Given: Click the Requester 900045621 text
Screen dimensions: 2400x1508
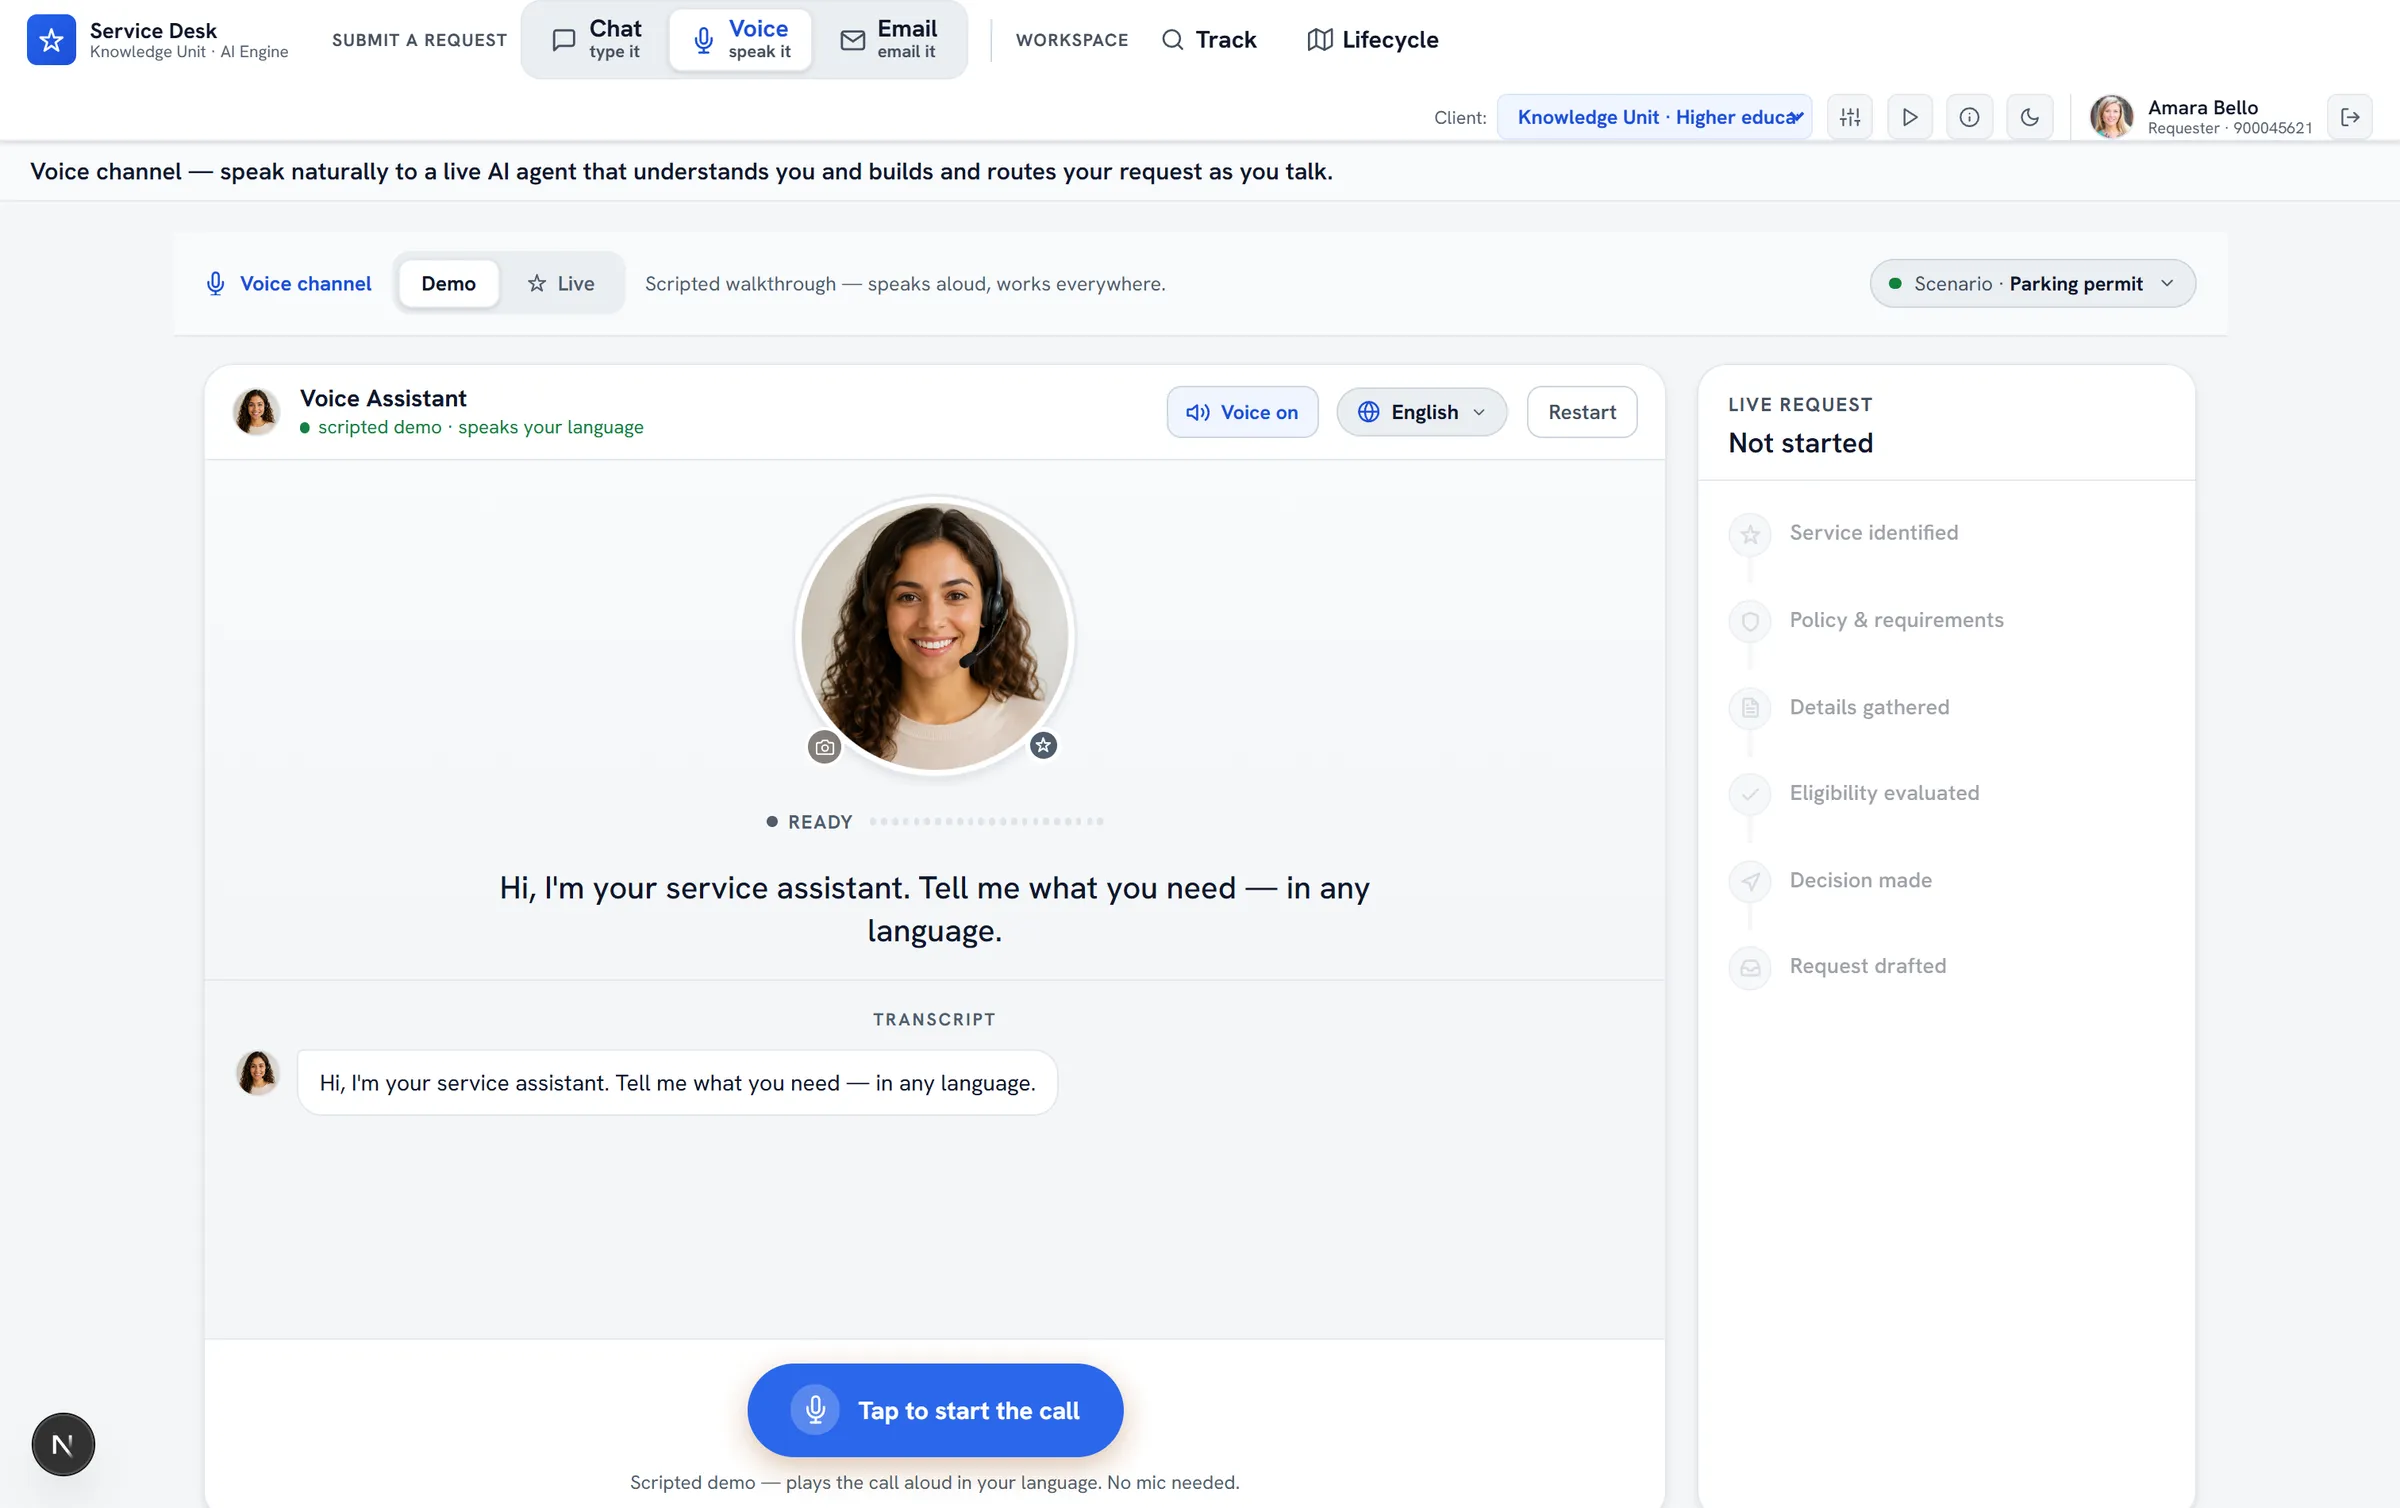Looking at the screenshot, I should click(2229, 128).
